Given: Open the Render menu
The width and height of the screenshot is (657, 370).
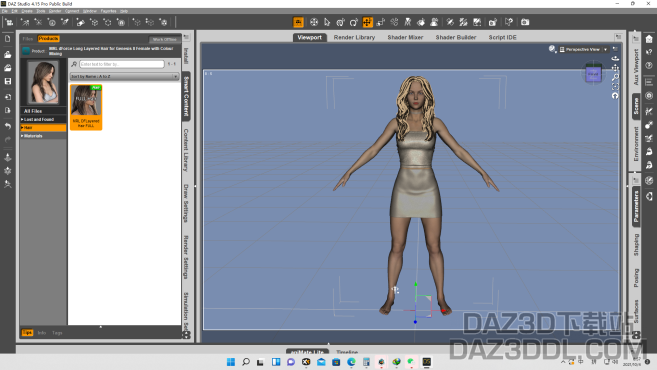Looking at the screenshot, I should (x=55, y=11).
